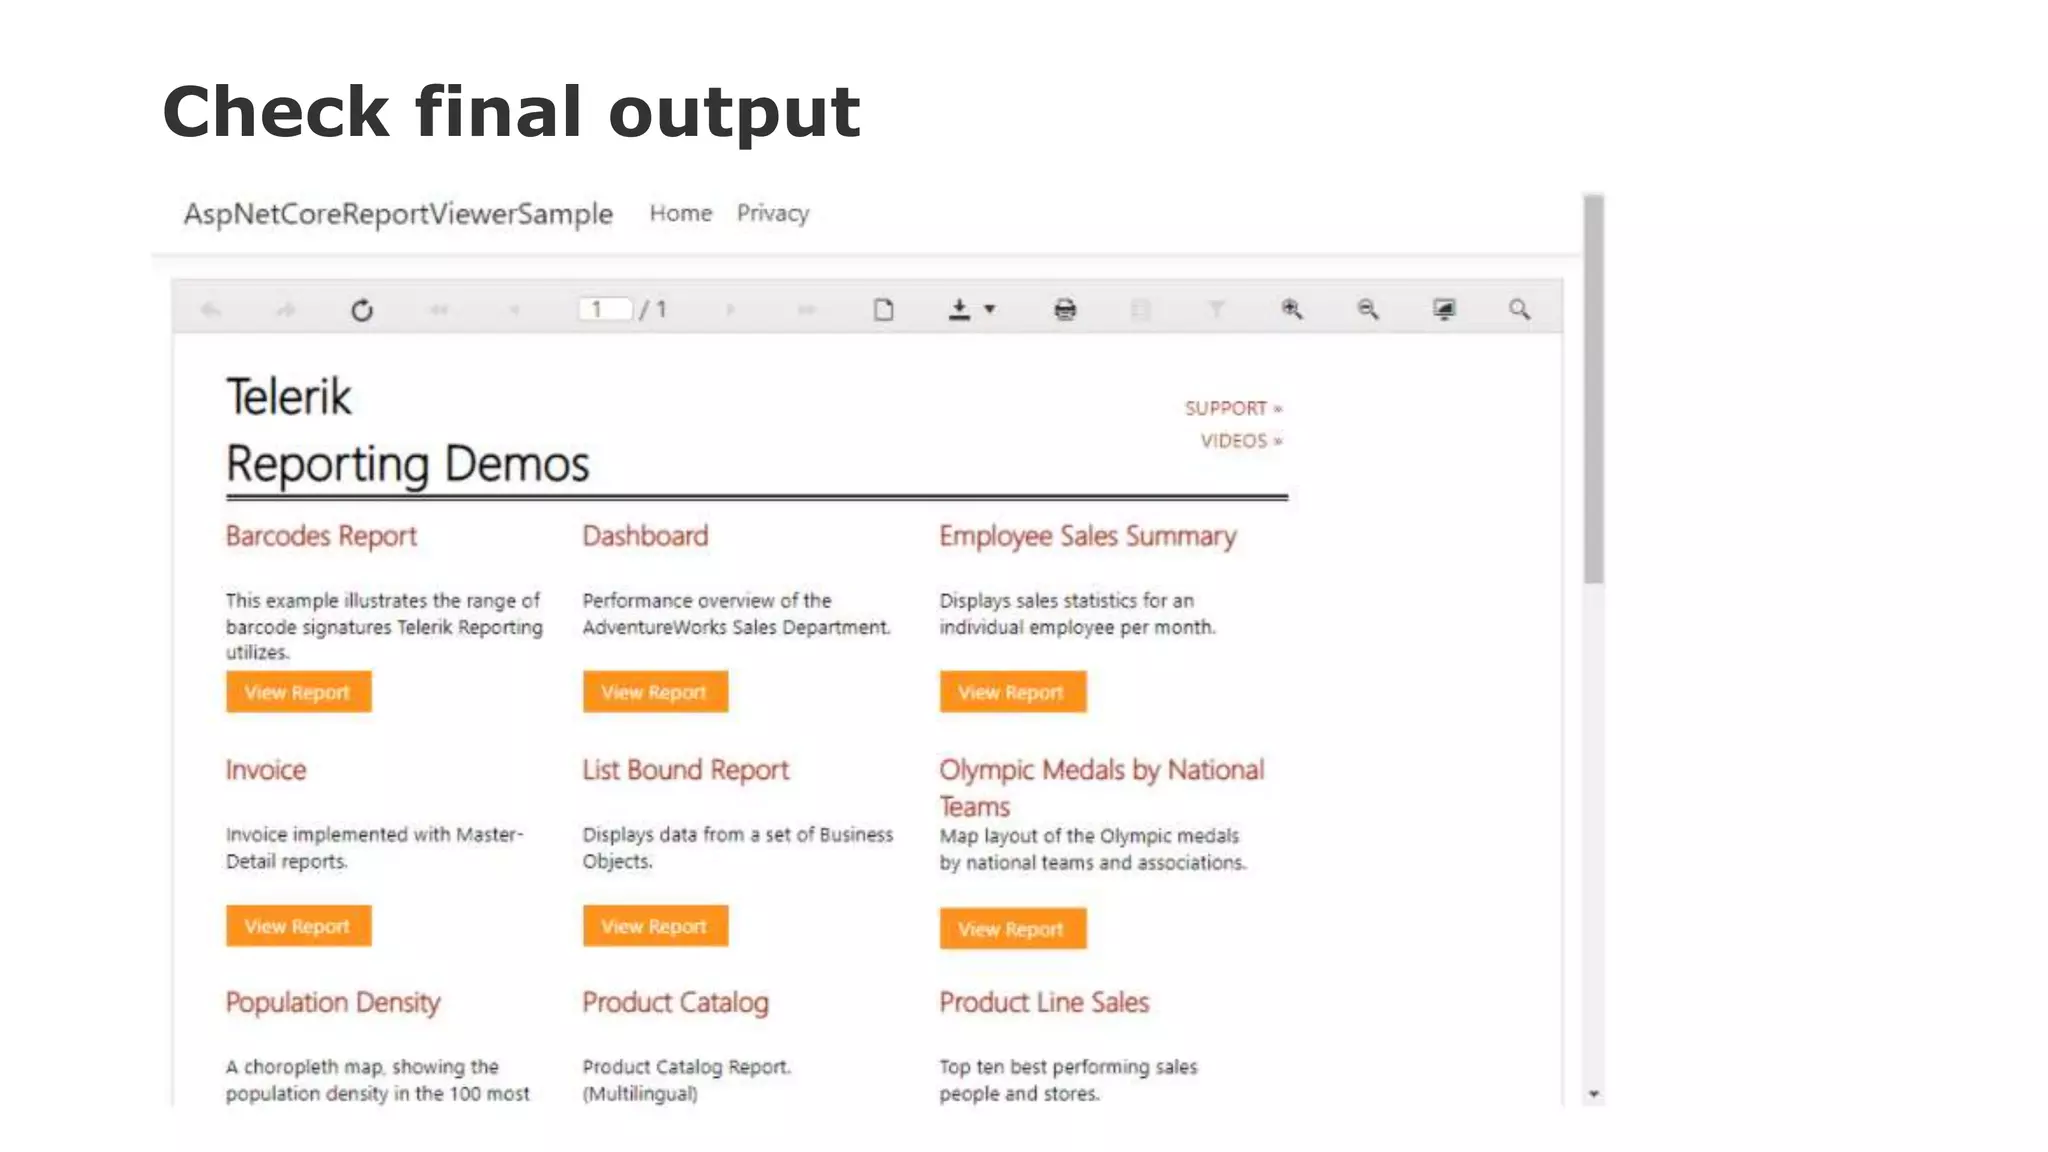2048x1152 pixels.
Task: Click View Report under Dashboard
Action: coord(655,692)
